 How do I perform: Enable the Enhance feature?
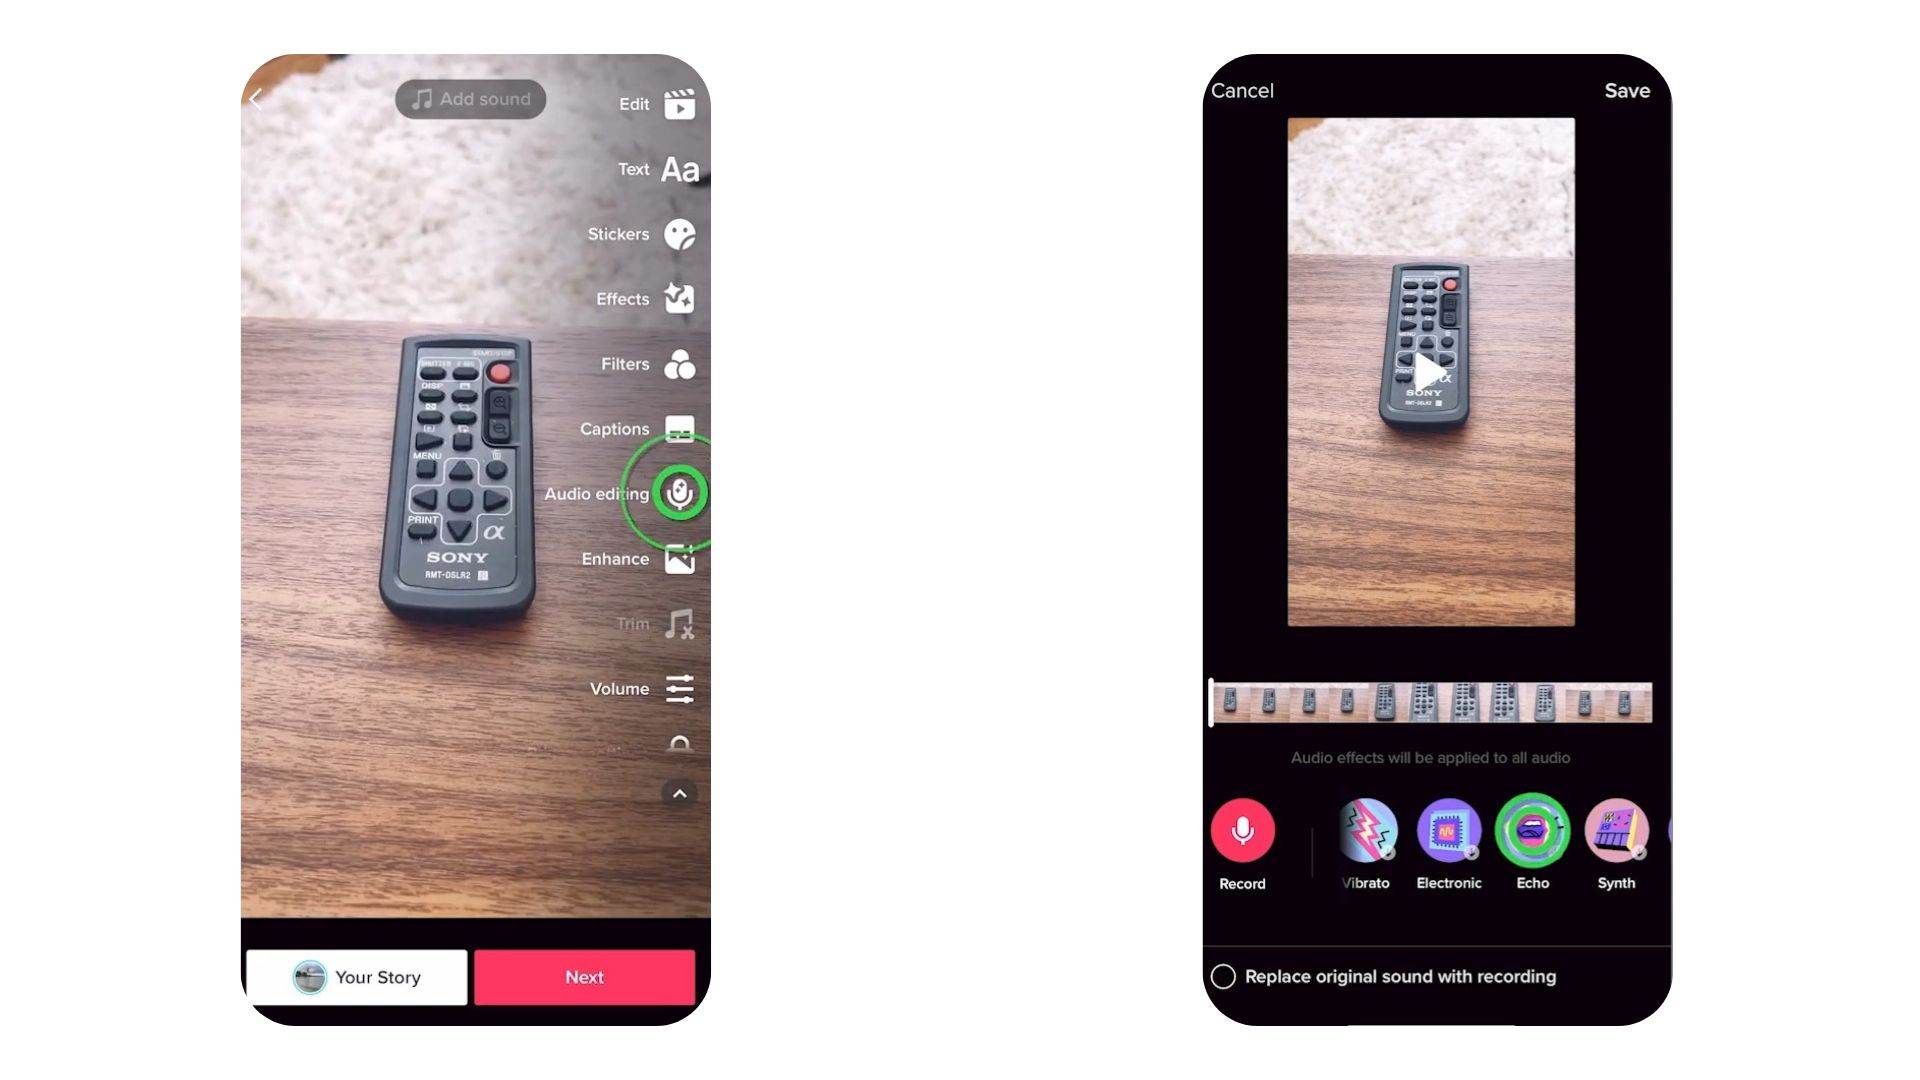pyautogui.click(x=679, y=558)
